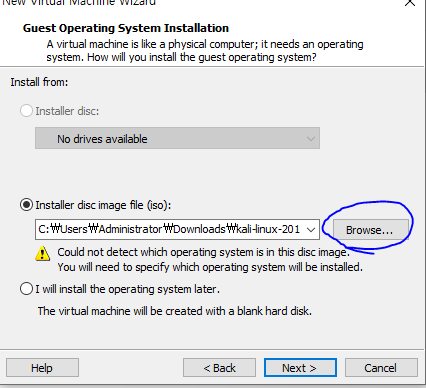Viewport: 426px width, 388px height.
Task: Open the No drives available dropdown
Action: tap(177, 138)
